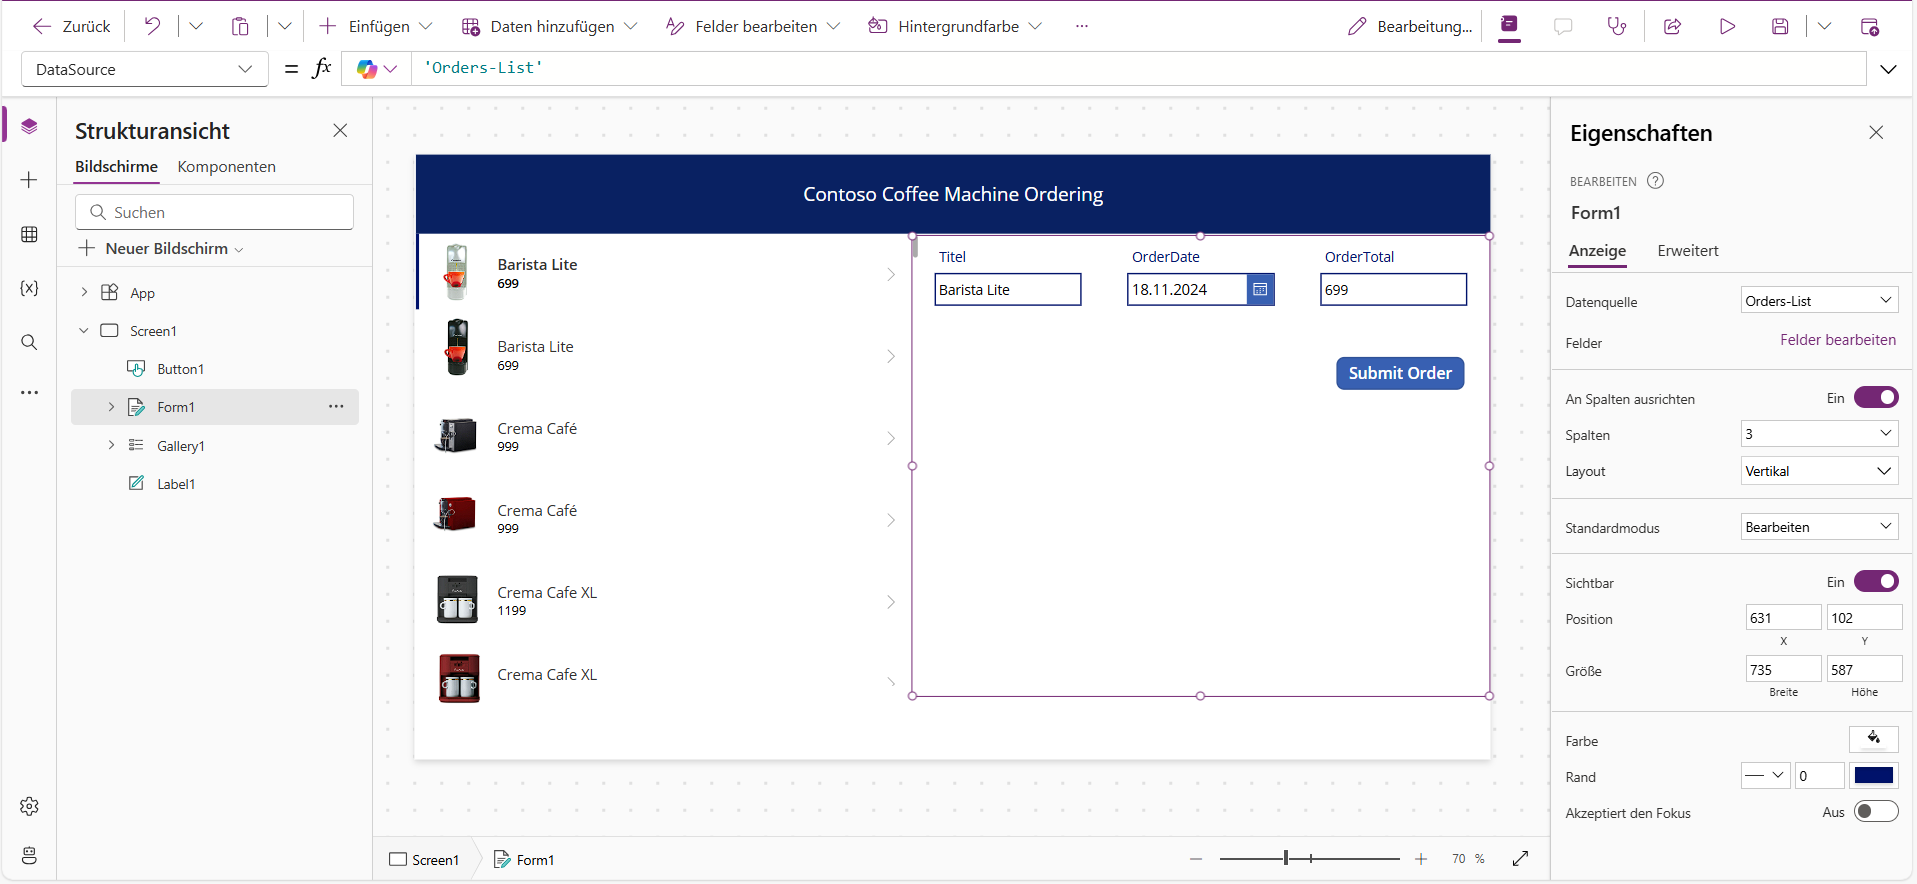Viewport: 1917px width, 884px height.
Task: Open the Daten hinzufügen menu
Action: pyautogui.click(x=549, y=27)
